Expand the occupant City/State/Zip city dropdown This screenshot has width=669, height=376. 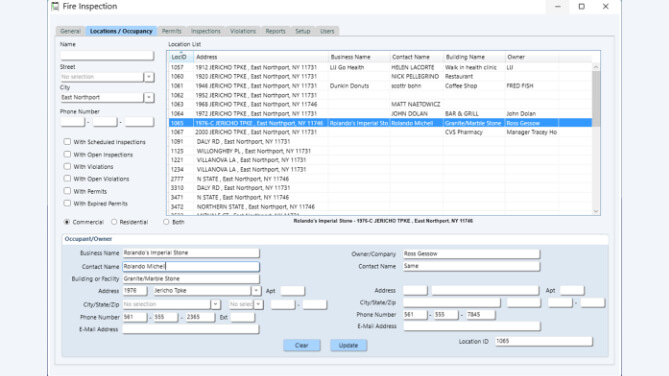point(215,304)
